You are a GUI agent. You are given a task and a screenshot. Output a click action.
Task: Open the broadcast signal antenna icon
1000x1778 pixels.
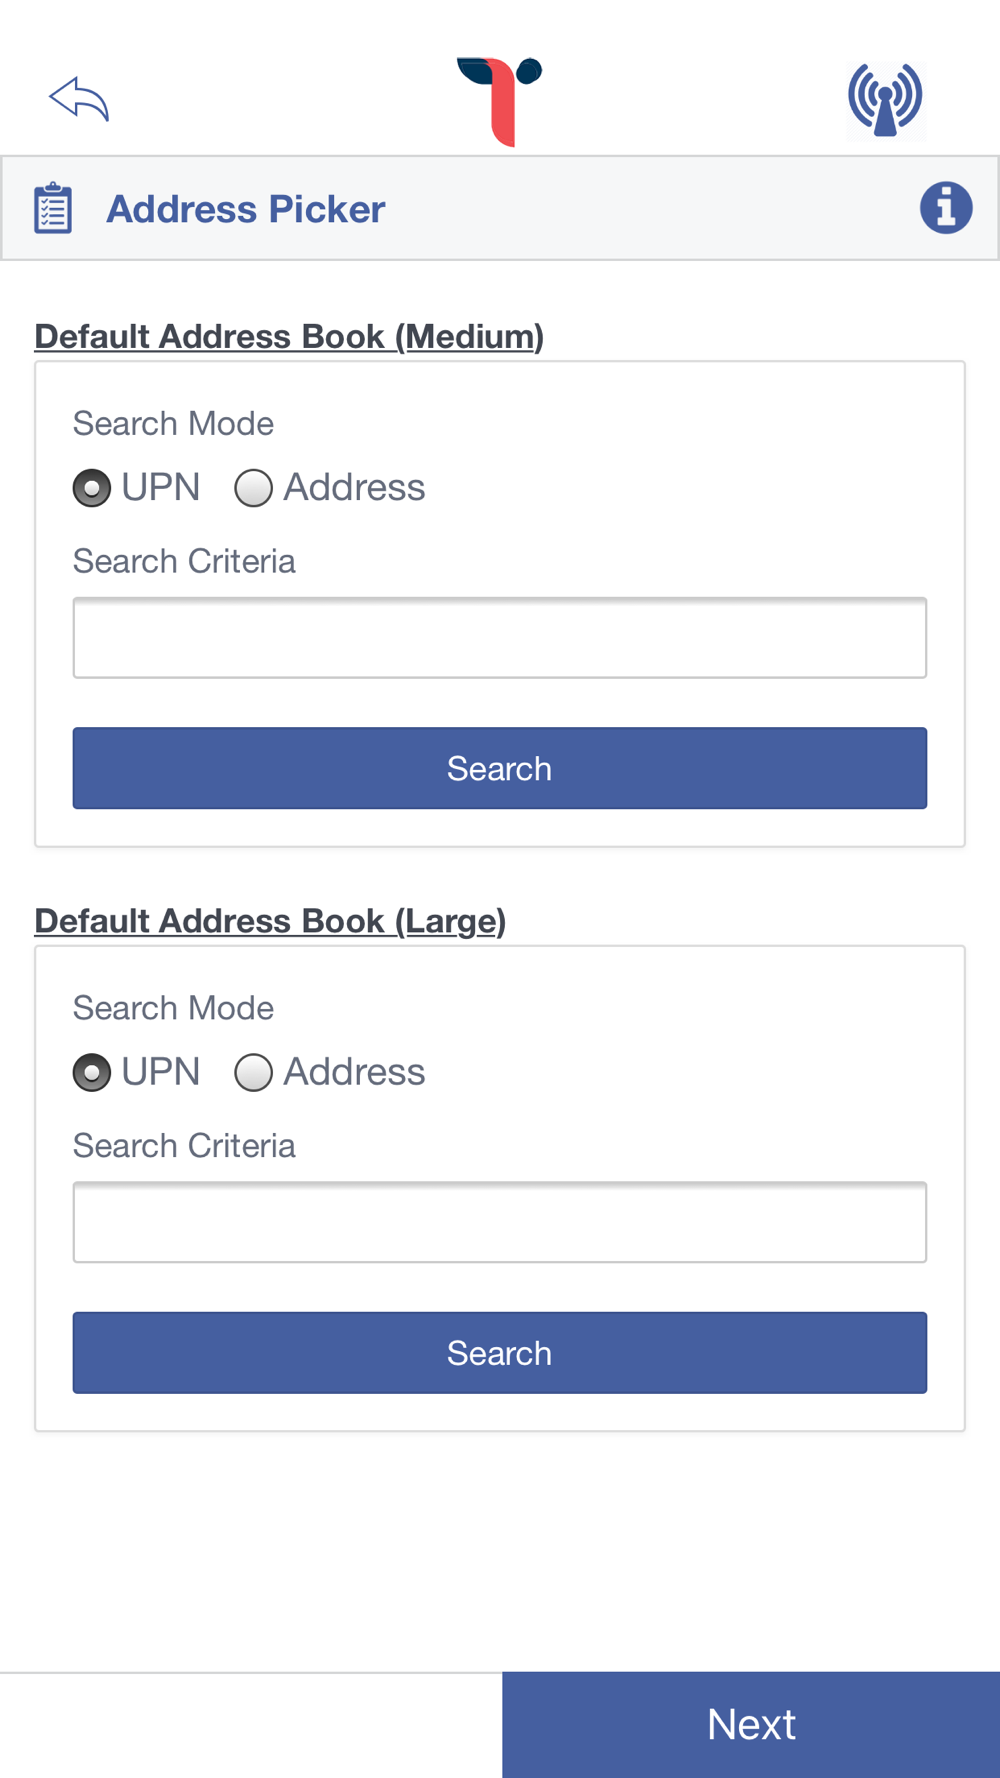coord(885,99)
